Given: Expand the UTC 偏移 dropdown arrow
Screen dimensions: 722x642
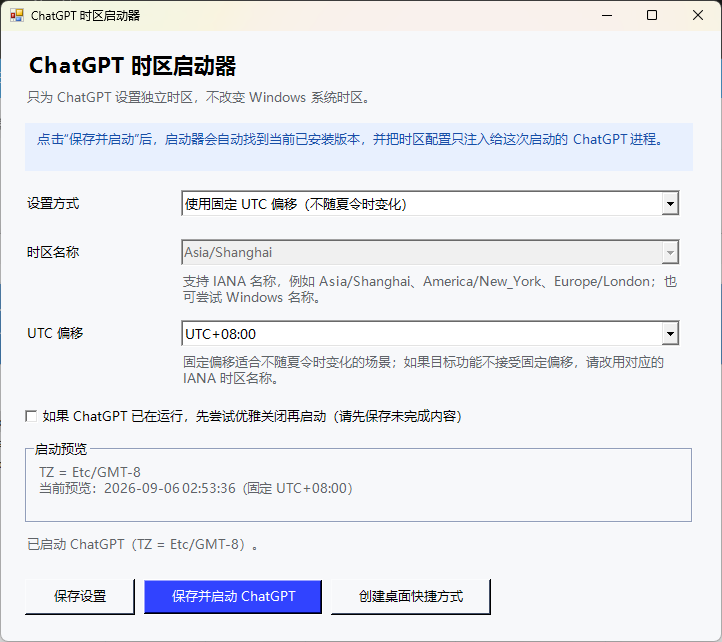Looking at the screenshot, I should tap(670, 333).
